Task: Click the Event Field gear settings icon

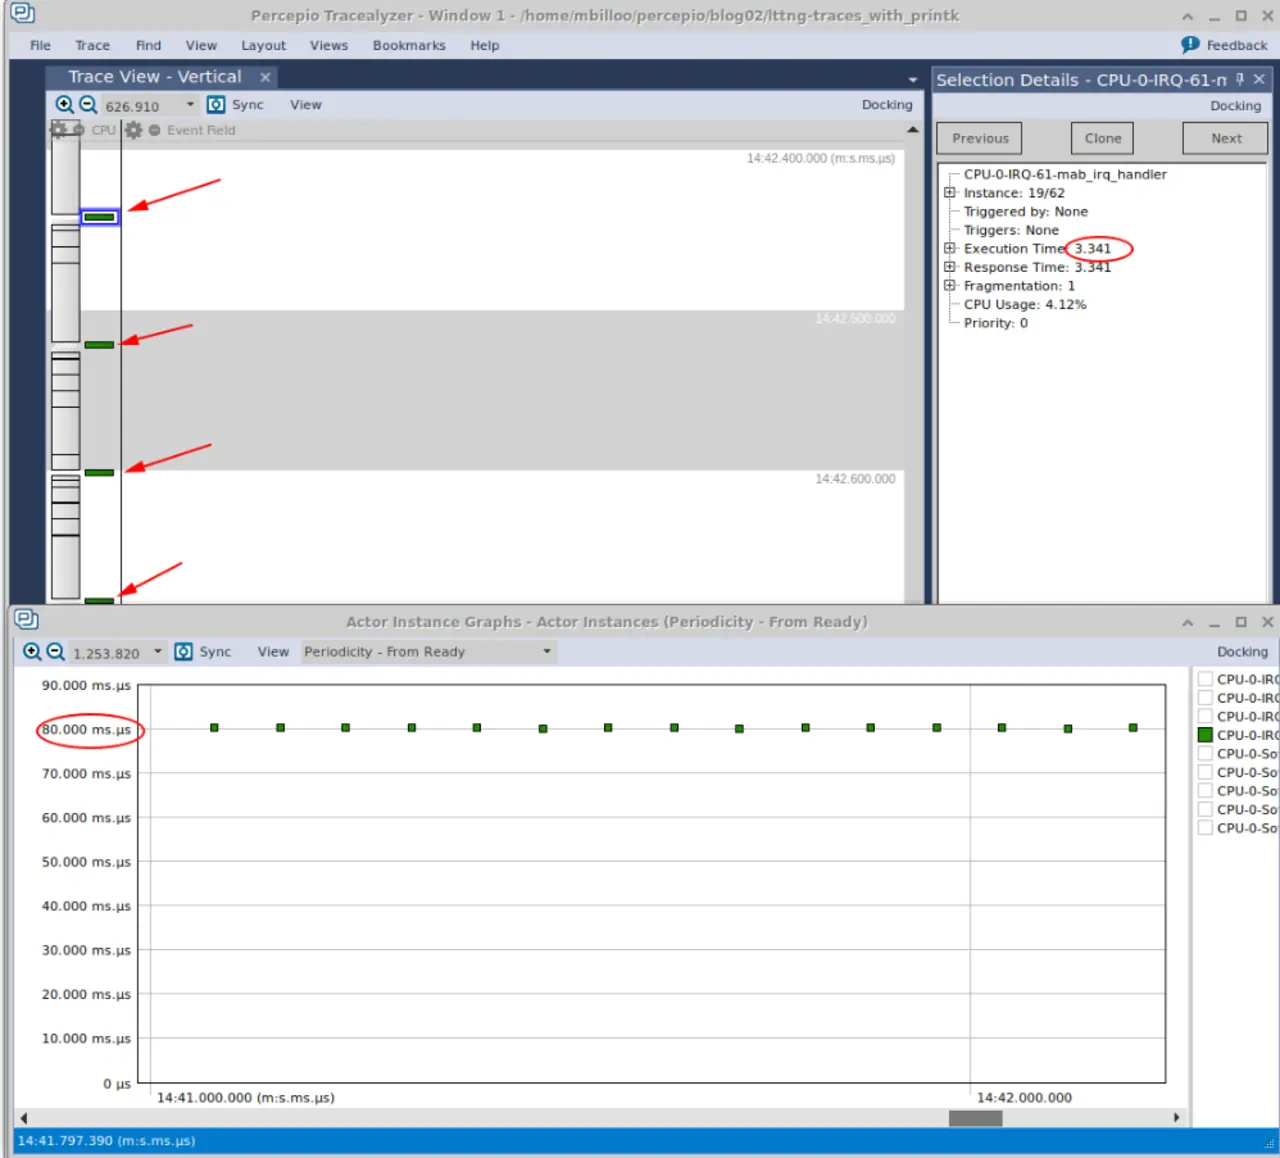Action: (x=133, y=130)
